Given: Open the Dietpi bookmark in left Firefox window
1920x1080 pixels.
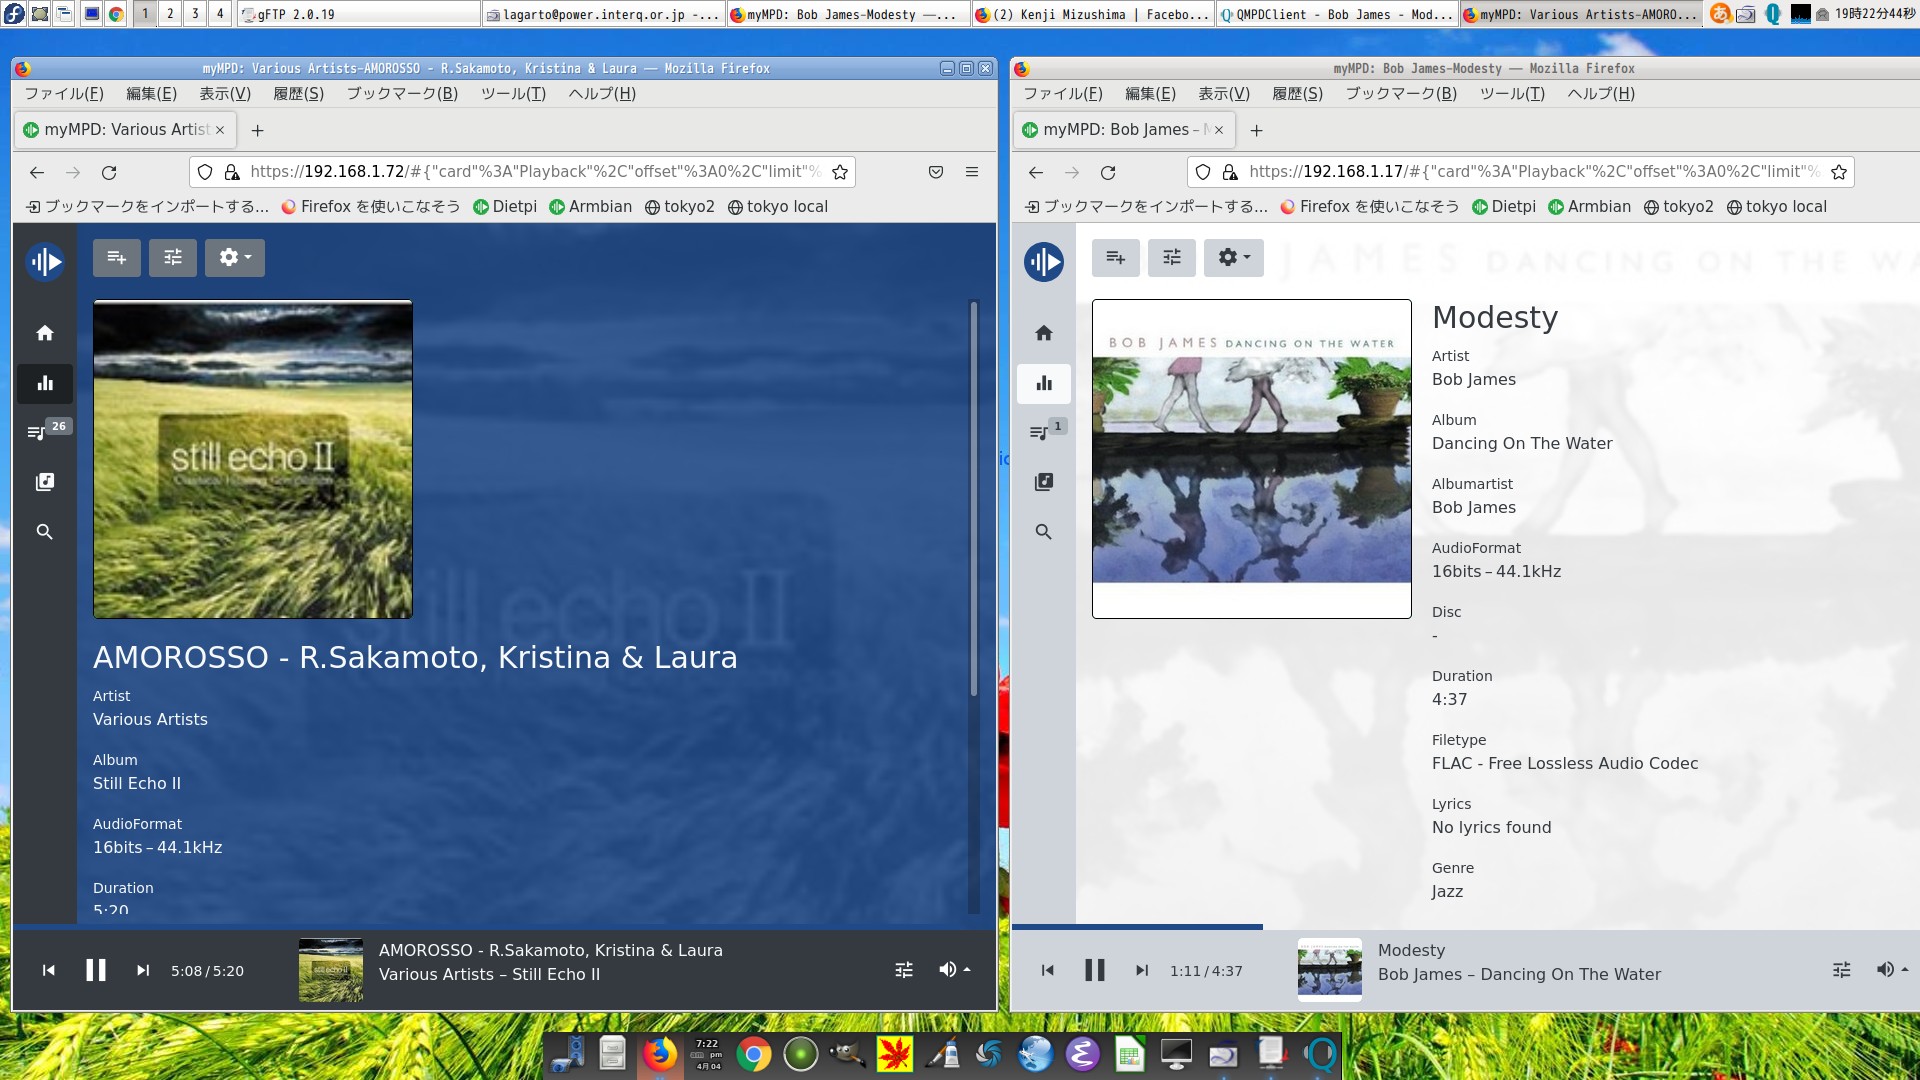Looking at the screenshot, I should point(505,207).
